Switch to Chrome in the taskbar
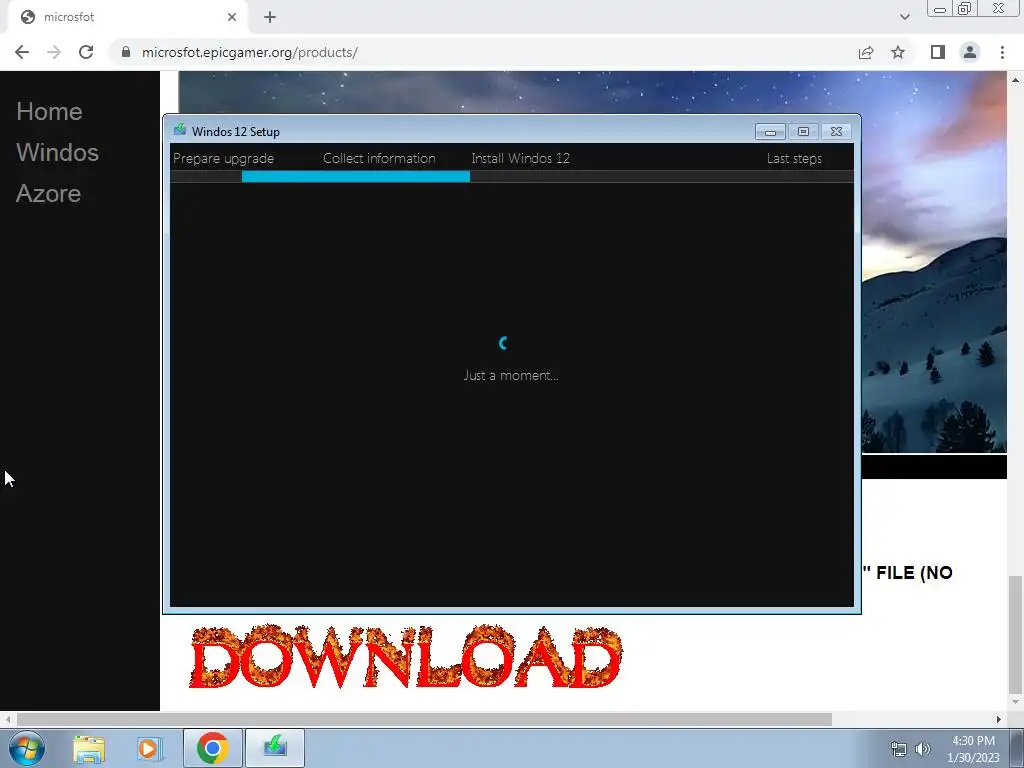The image size is (1024, 768). click(x=213, y=748)
